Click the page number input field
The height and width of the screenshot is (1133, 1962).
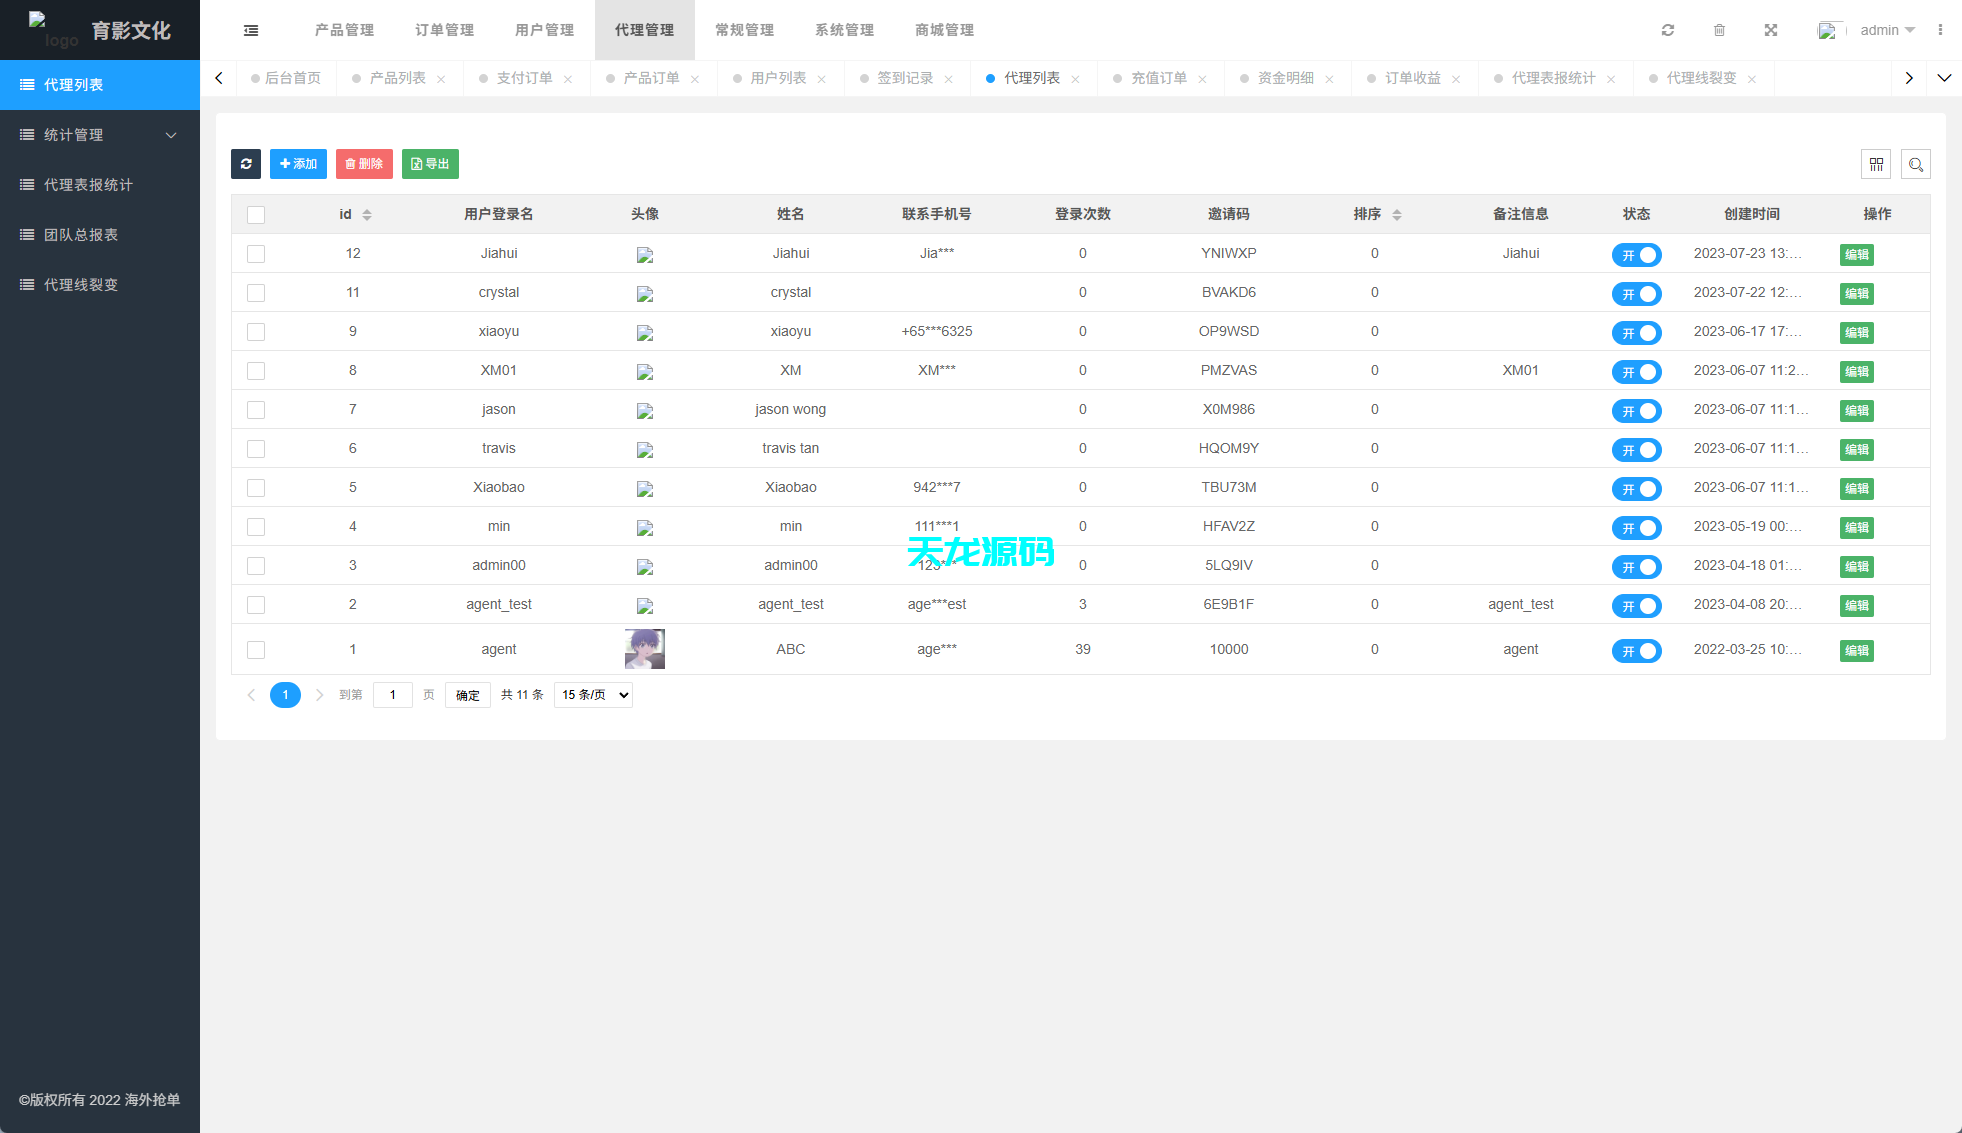[392, 694]
